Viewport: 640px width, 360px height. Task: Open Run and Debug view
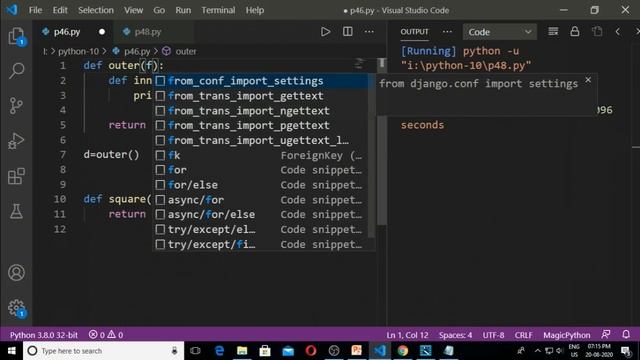click(x=16, y=141)
